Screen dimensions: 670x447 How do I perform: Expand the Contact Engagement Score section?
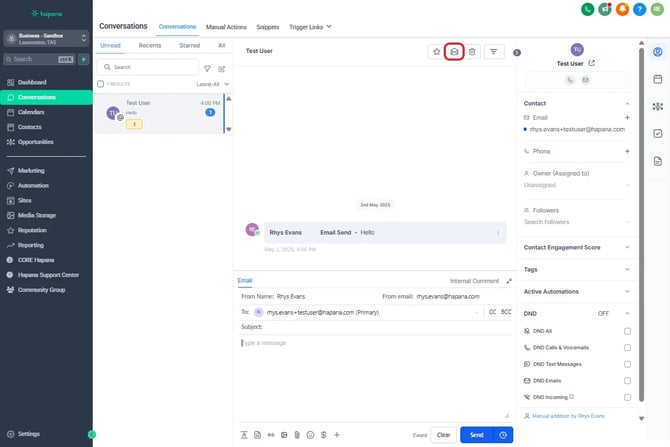click(x=627, y=246)
